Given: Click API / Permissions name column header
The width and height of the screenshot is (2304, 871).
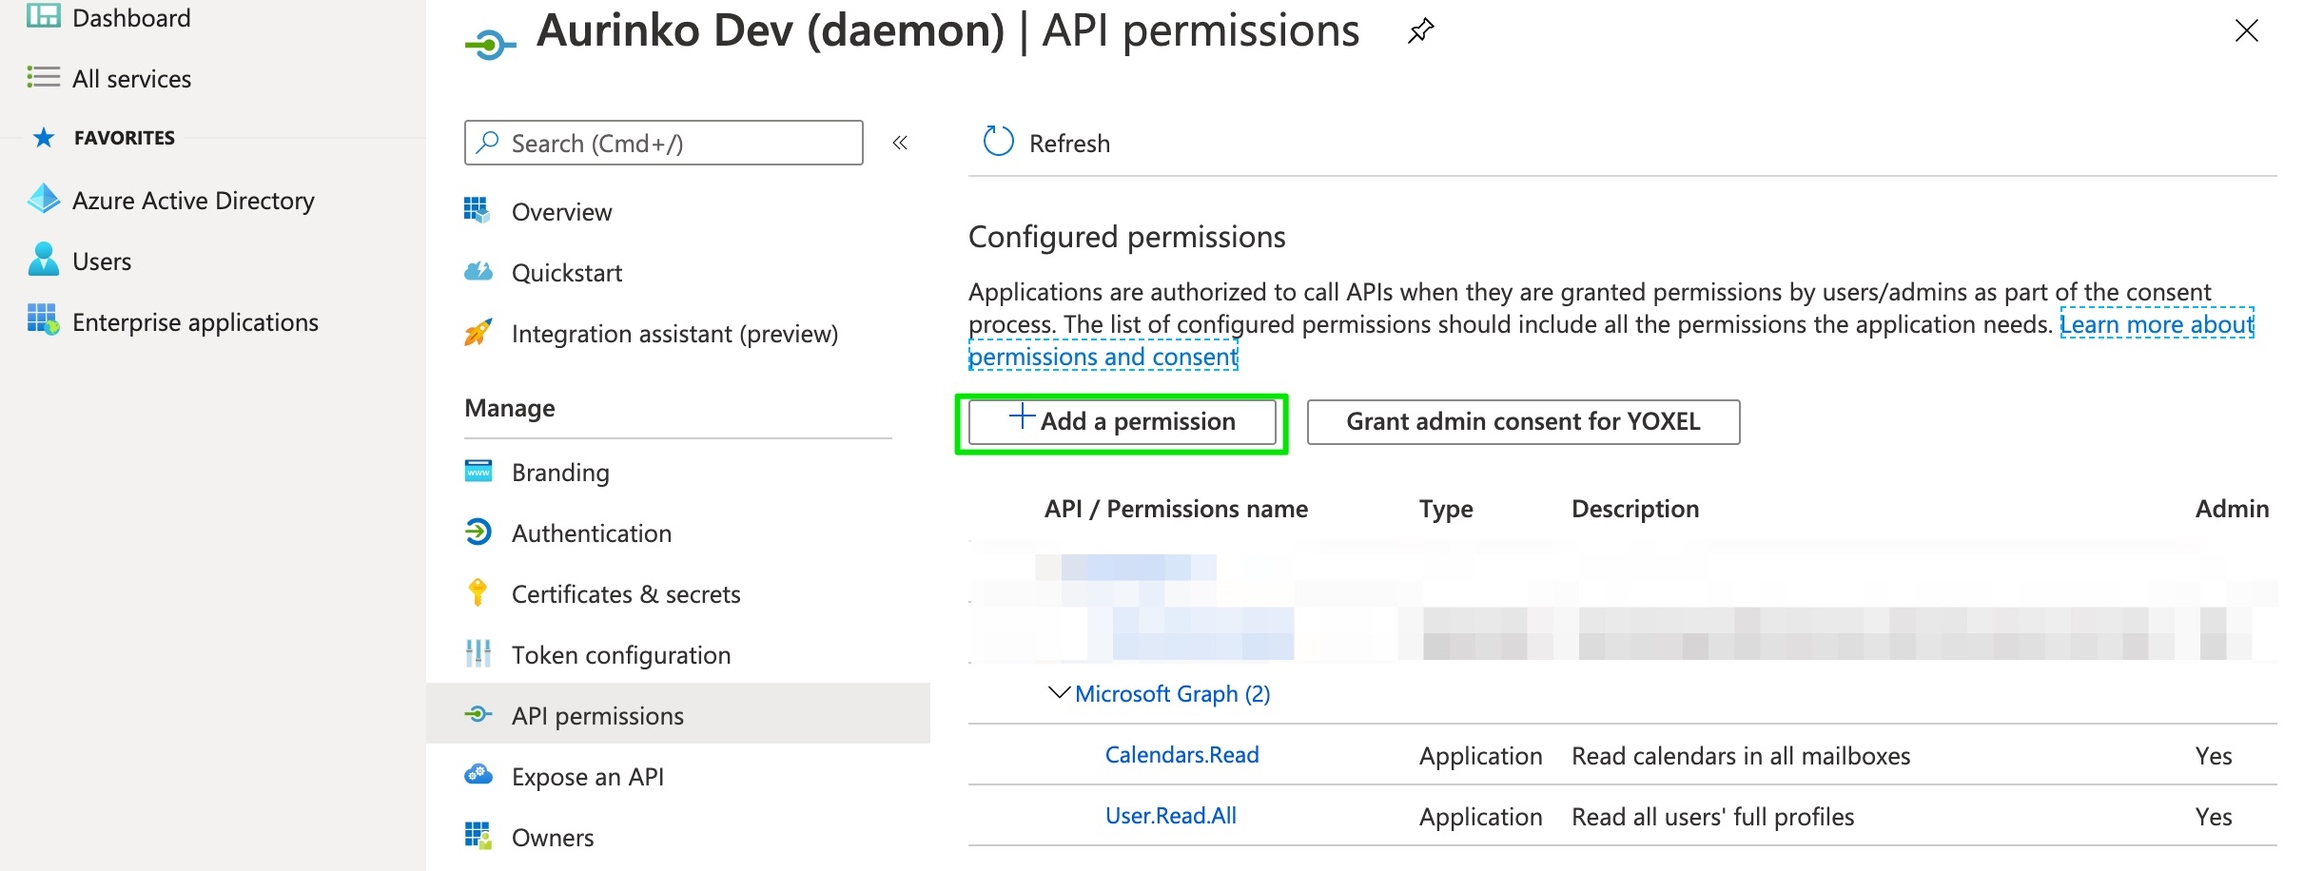Looking at the screenshot, I should [x=1176, y=508].
